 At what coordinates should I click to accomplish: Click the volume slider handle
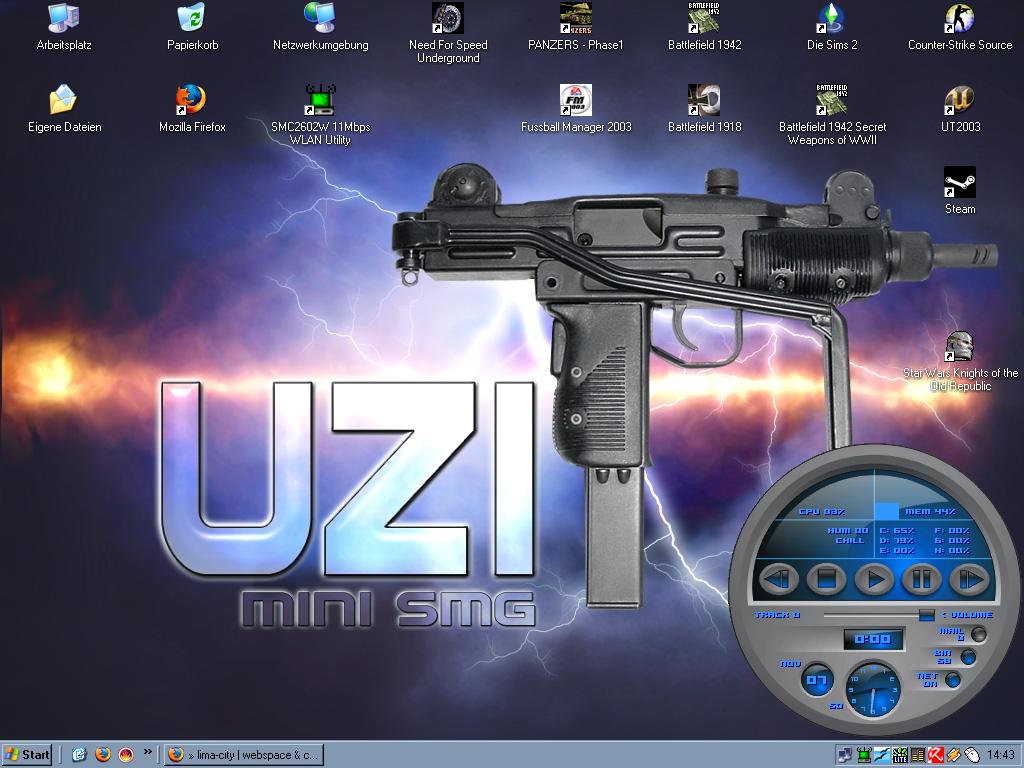927,615
